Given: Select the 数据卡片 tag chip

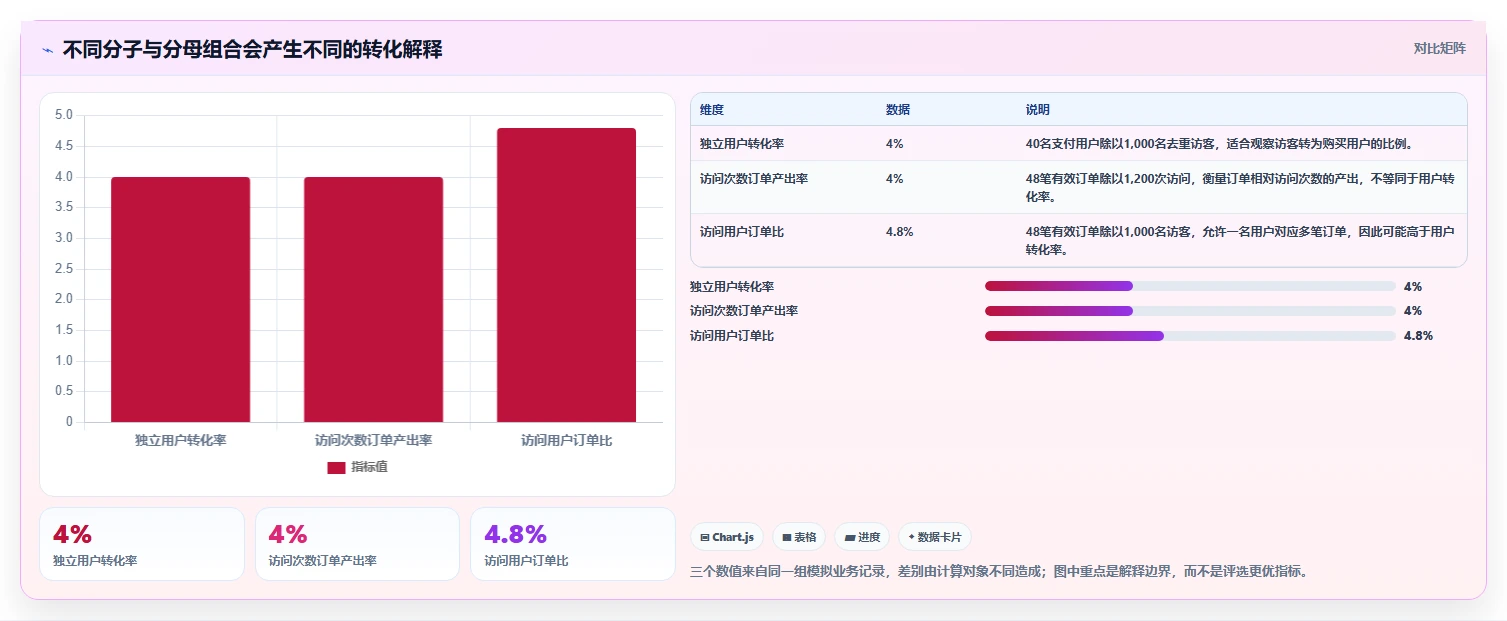Looking at the screenshot, I should [x=935, y=537].
